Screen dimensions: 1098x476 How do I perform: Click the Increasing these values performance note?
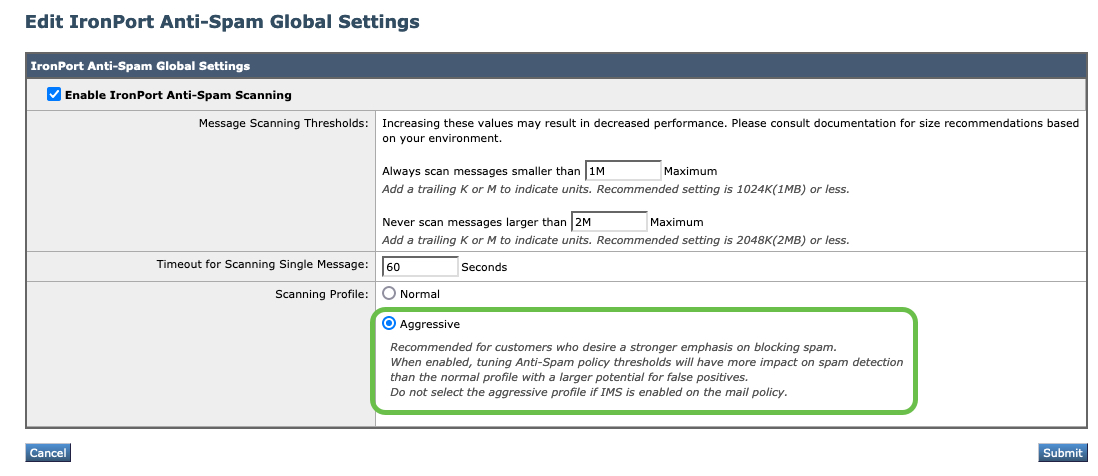point(730,130)
